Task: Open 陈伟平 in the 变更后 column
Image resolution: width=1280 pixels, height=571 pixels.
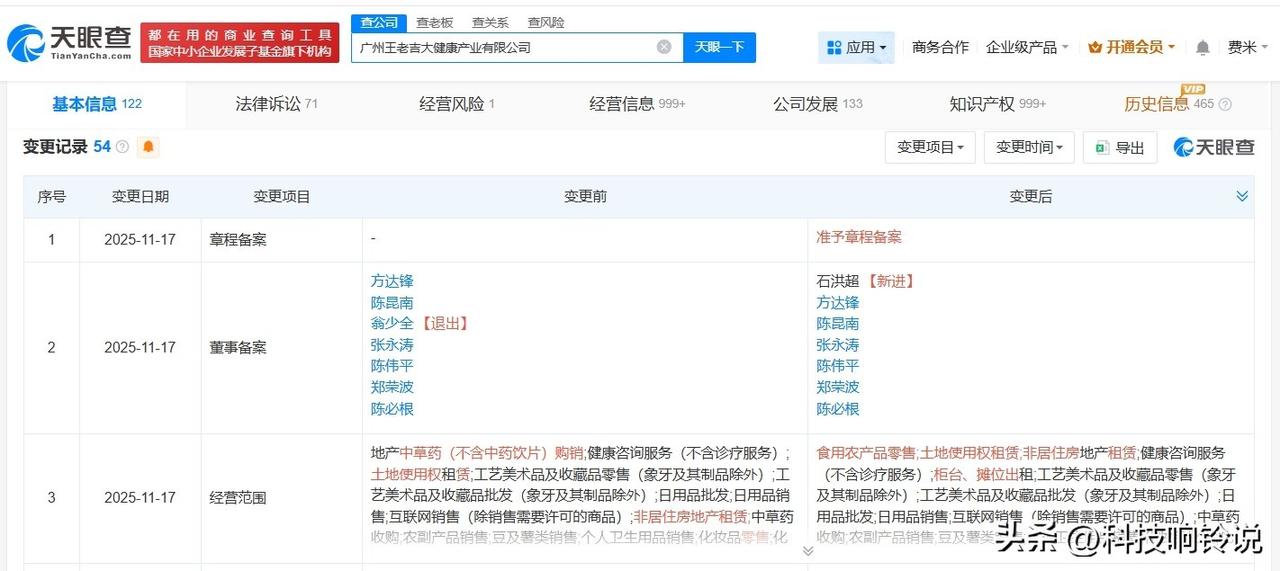Action: coord(838,366)
